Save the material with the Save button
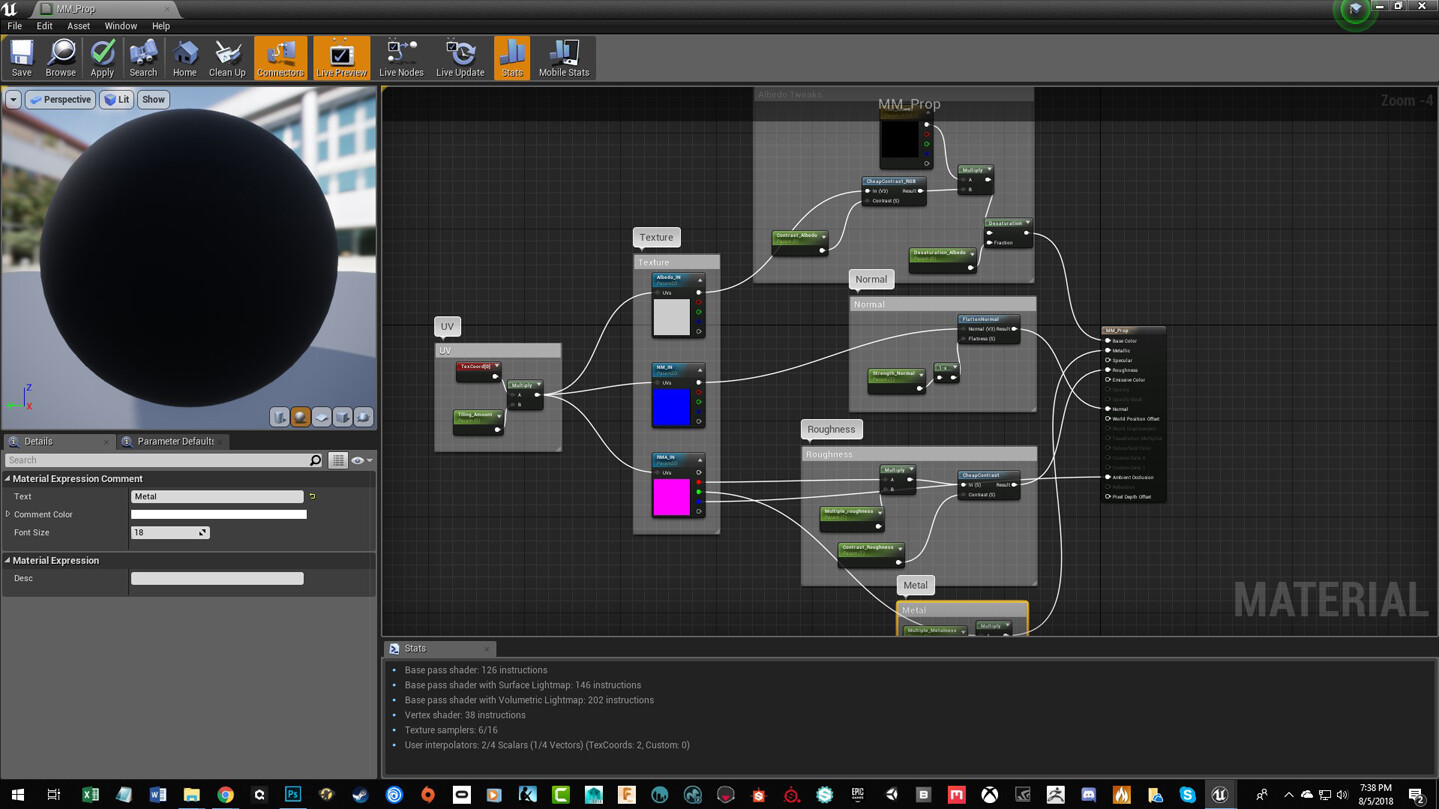Image resolution: width=1439 pixels, height=809 pixels. (x=21, y=59)
